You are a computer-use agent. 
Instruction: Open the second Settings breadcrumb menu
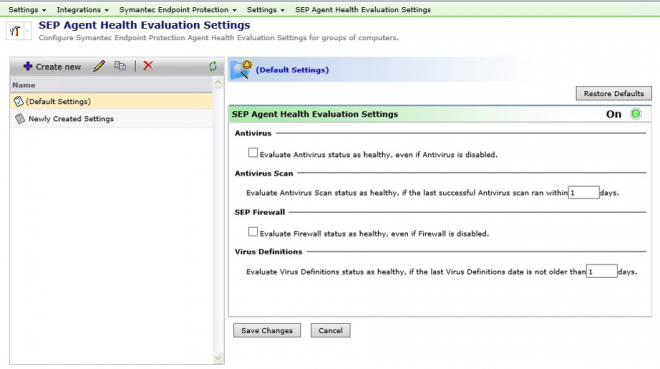point(266,9)
